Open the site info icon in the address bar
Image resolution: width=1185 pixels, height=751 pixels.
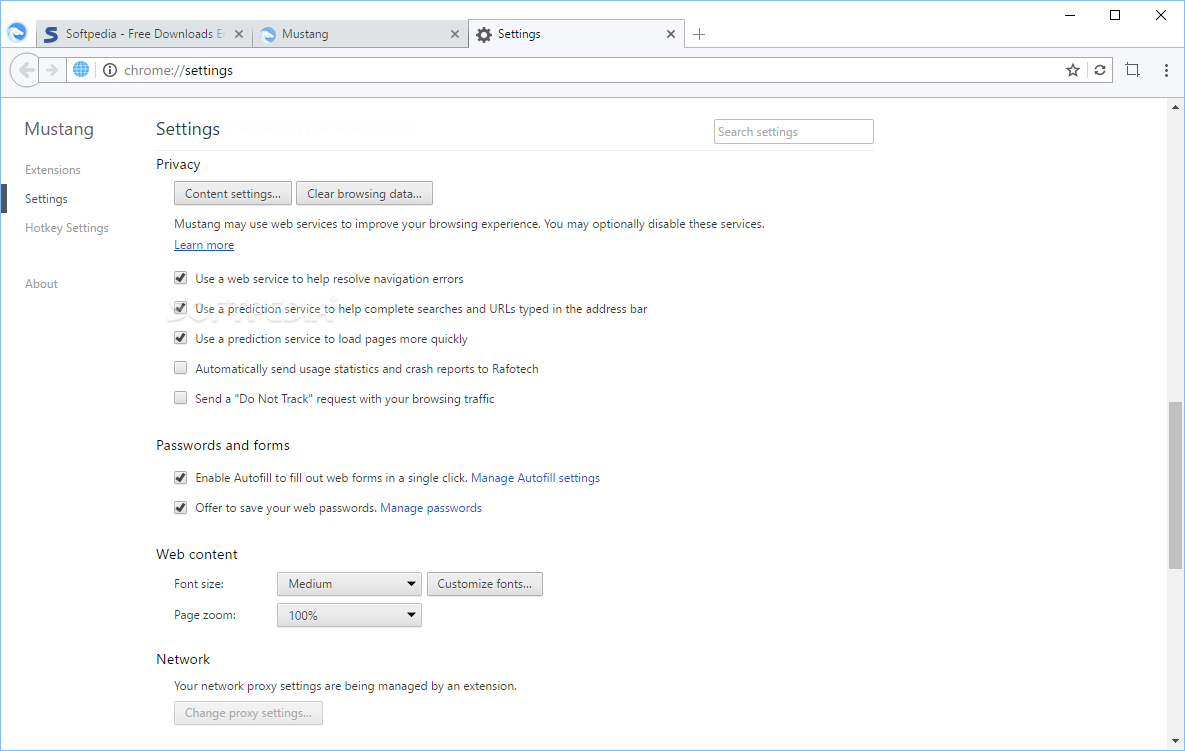click(x=110, y=70)
